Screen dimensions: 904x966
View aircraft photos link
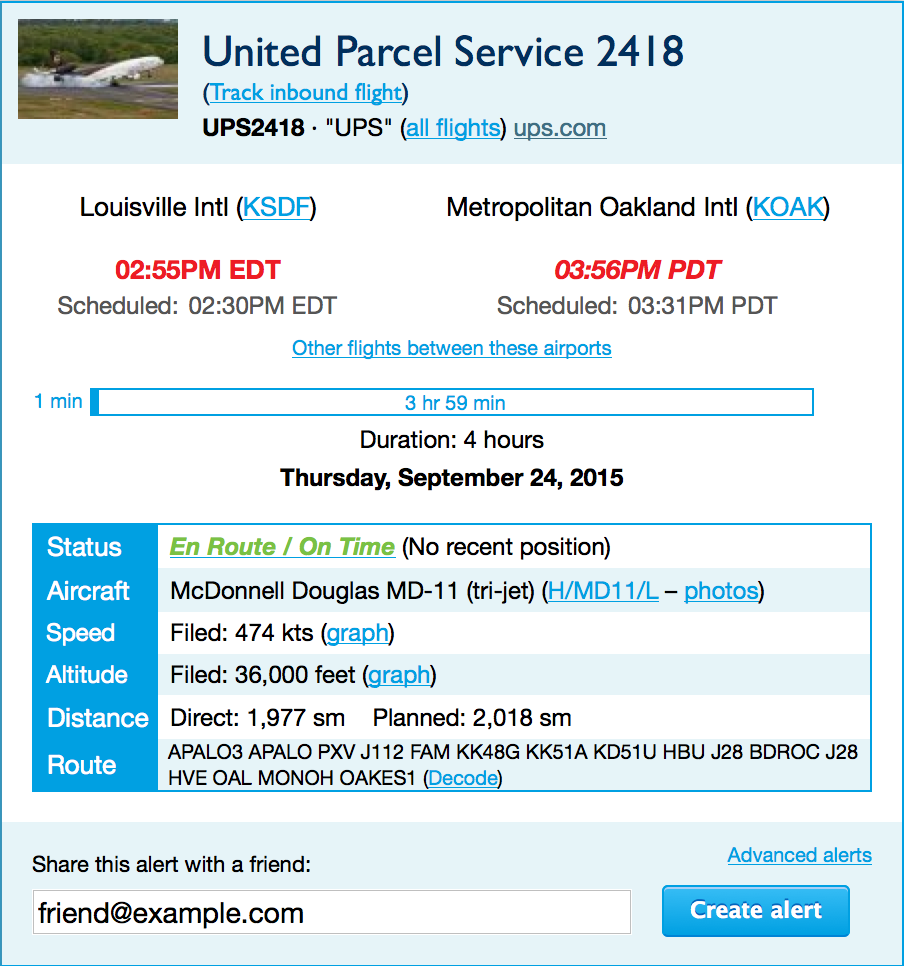[x=721, y=591]
